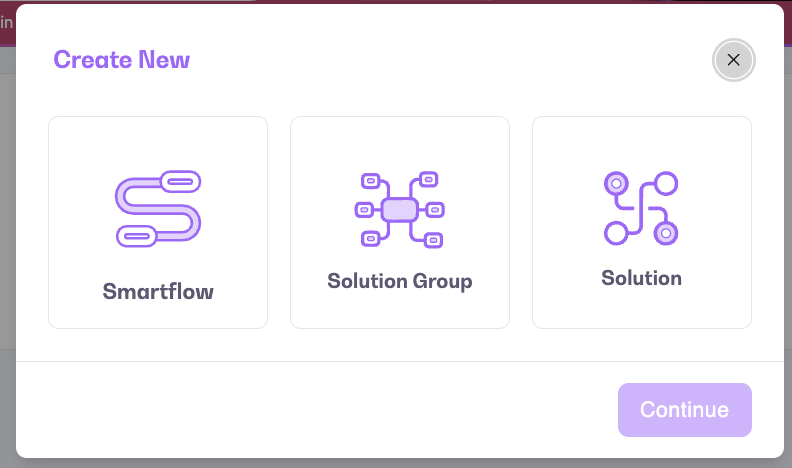Click the central rectangle of Solution Group icon

[400, 210]
